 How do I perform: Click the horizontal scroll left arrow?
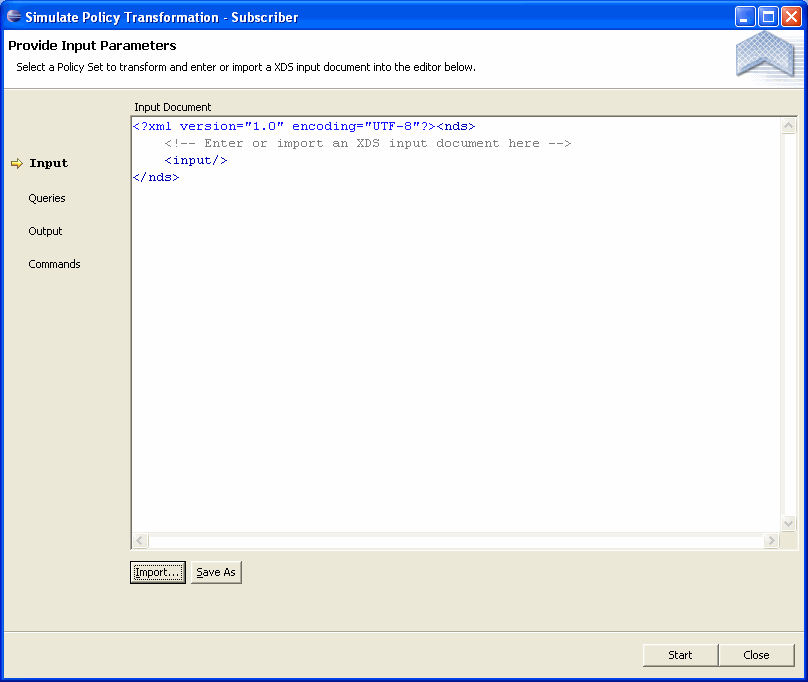(140, 540)
